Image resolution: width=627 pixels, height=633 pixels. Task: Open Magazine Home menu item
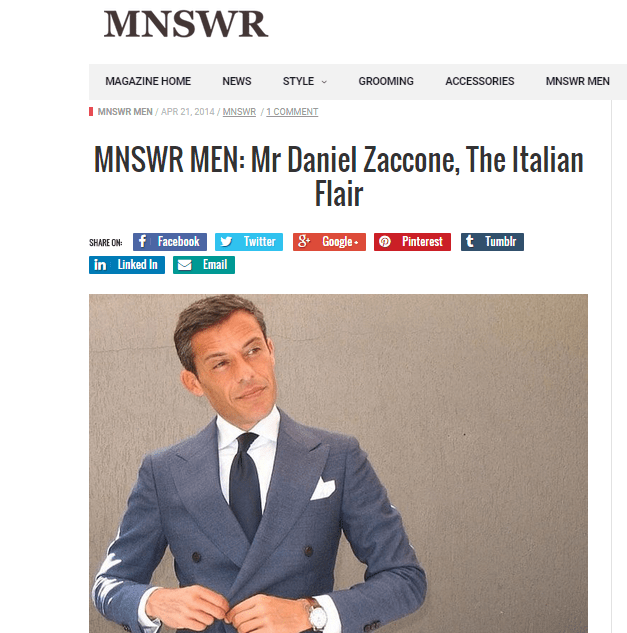coord(148,81)
